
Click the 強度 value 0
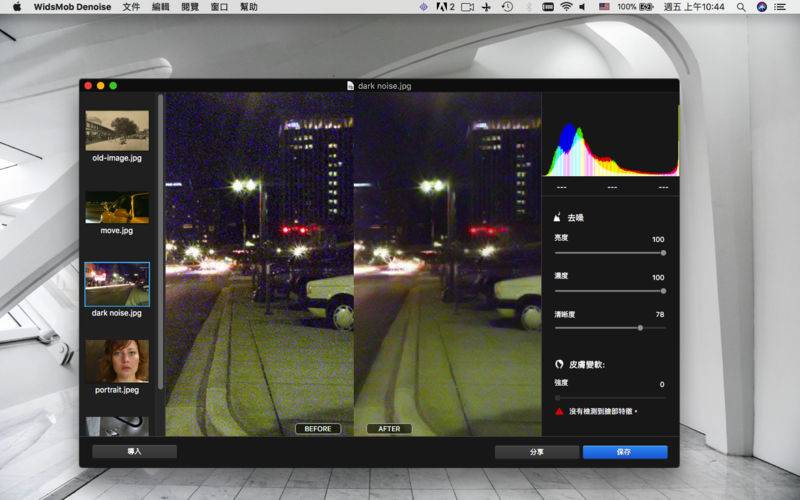[662, 384]
